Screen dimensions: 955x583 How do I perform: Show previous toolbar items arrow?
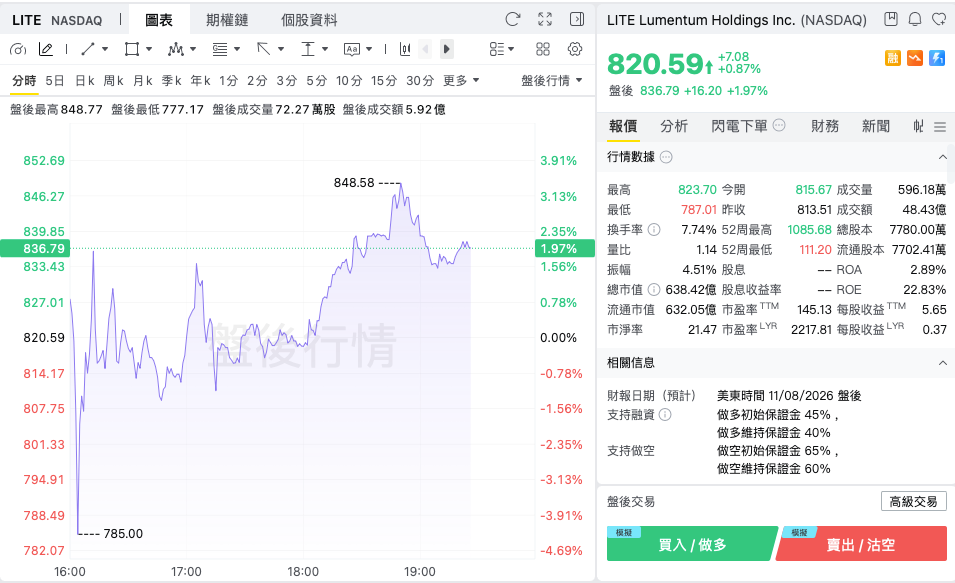click(x=425, y=49)
